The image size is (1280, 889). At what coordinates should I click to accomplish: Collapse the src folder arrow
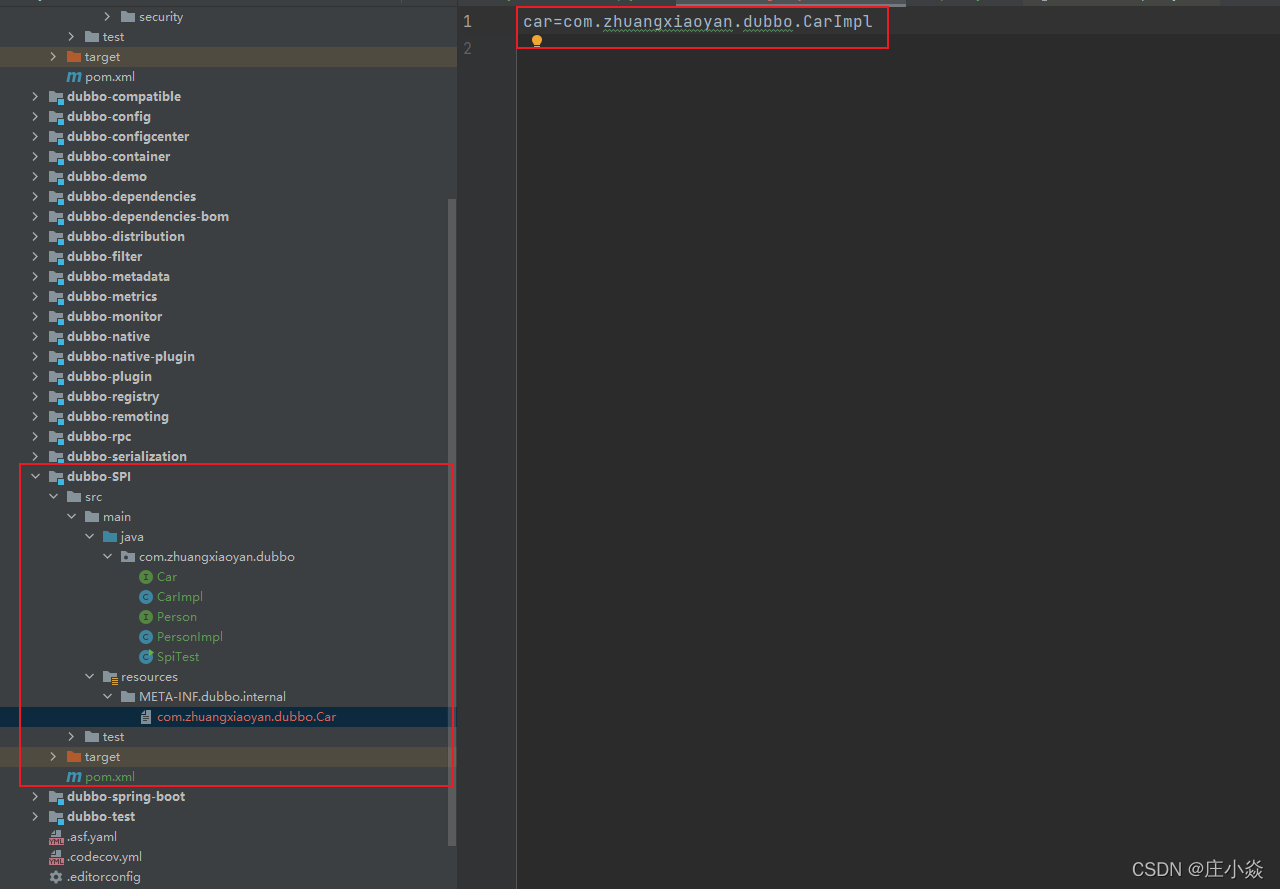tap(53, 497)
